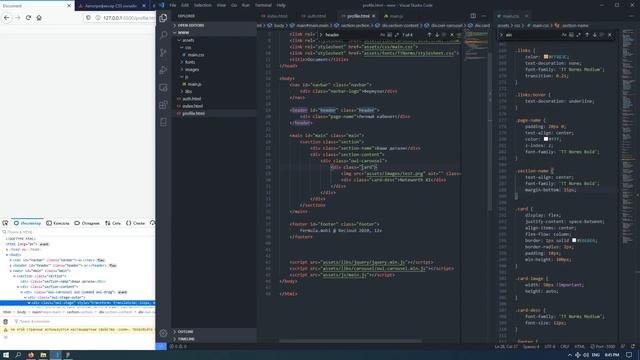Open the Run and Debug view
Image resolution: width=640 pixels, height=360 pixels.
(x=163, y=70)
